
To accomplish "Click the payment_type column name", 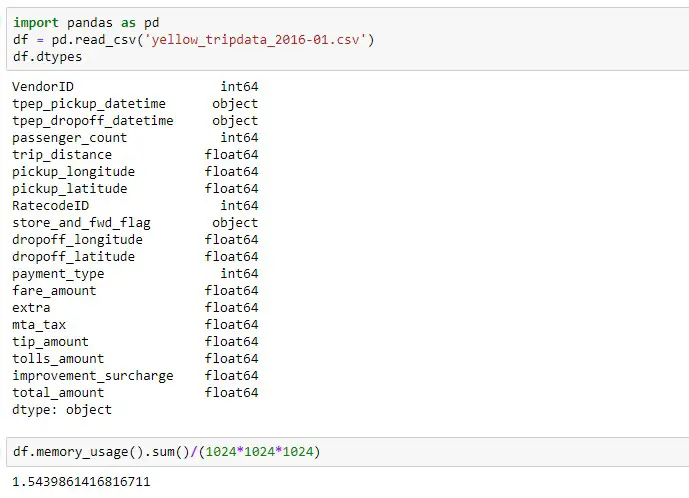I will [58, 274].
